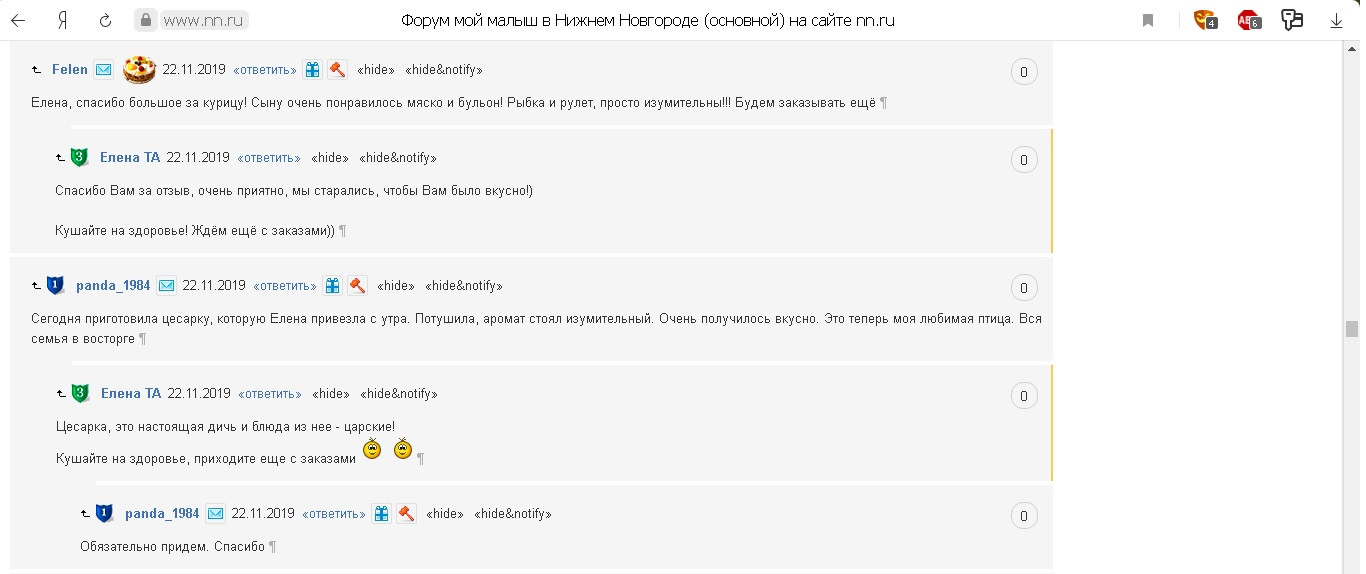This screenshot has width=1366, height=574.
Task: Open the browser downloads arrow icon
Action: click(x=1336, y=20)
